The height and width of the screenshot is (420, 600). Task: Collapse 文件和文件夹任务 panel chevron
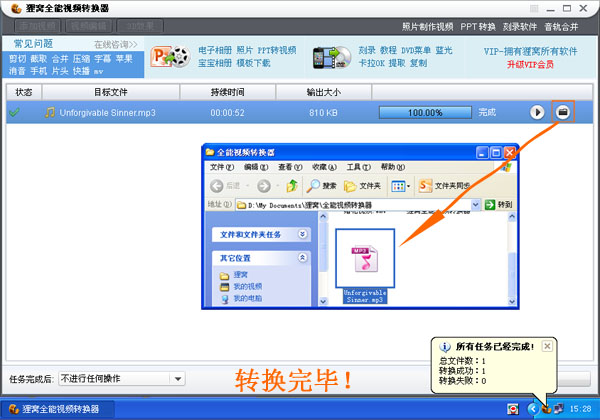(303, 234)
